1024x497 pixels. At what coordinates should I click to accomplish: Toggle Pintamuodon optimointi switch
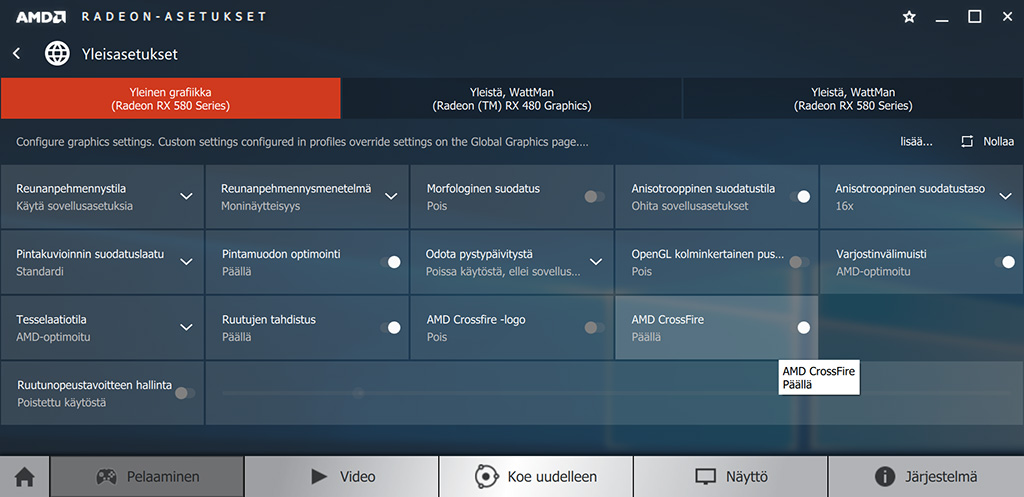click(390, 262)
